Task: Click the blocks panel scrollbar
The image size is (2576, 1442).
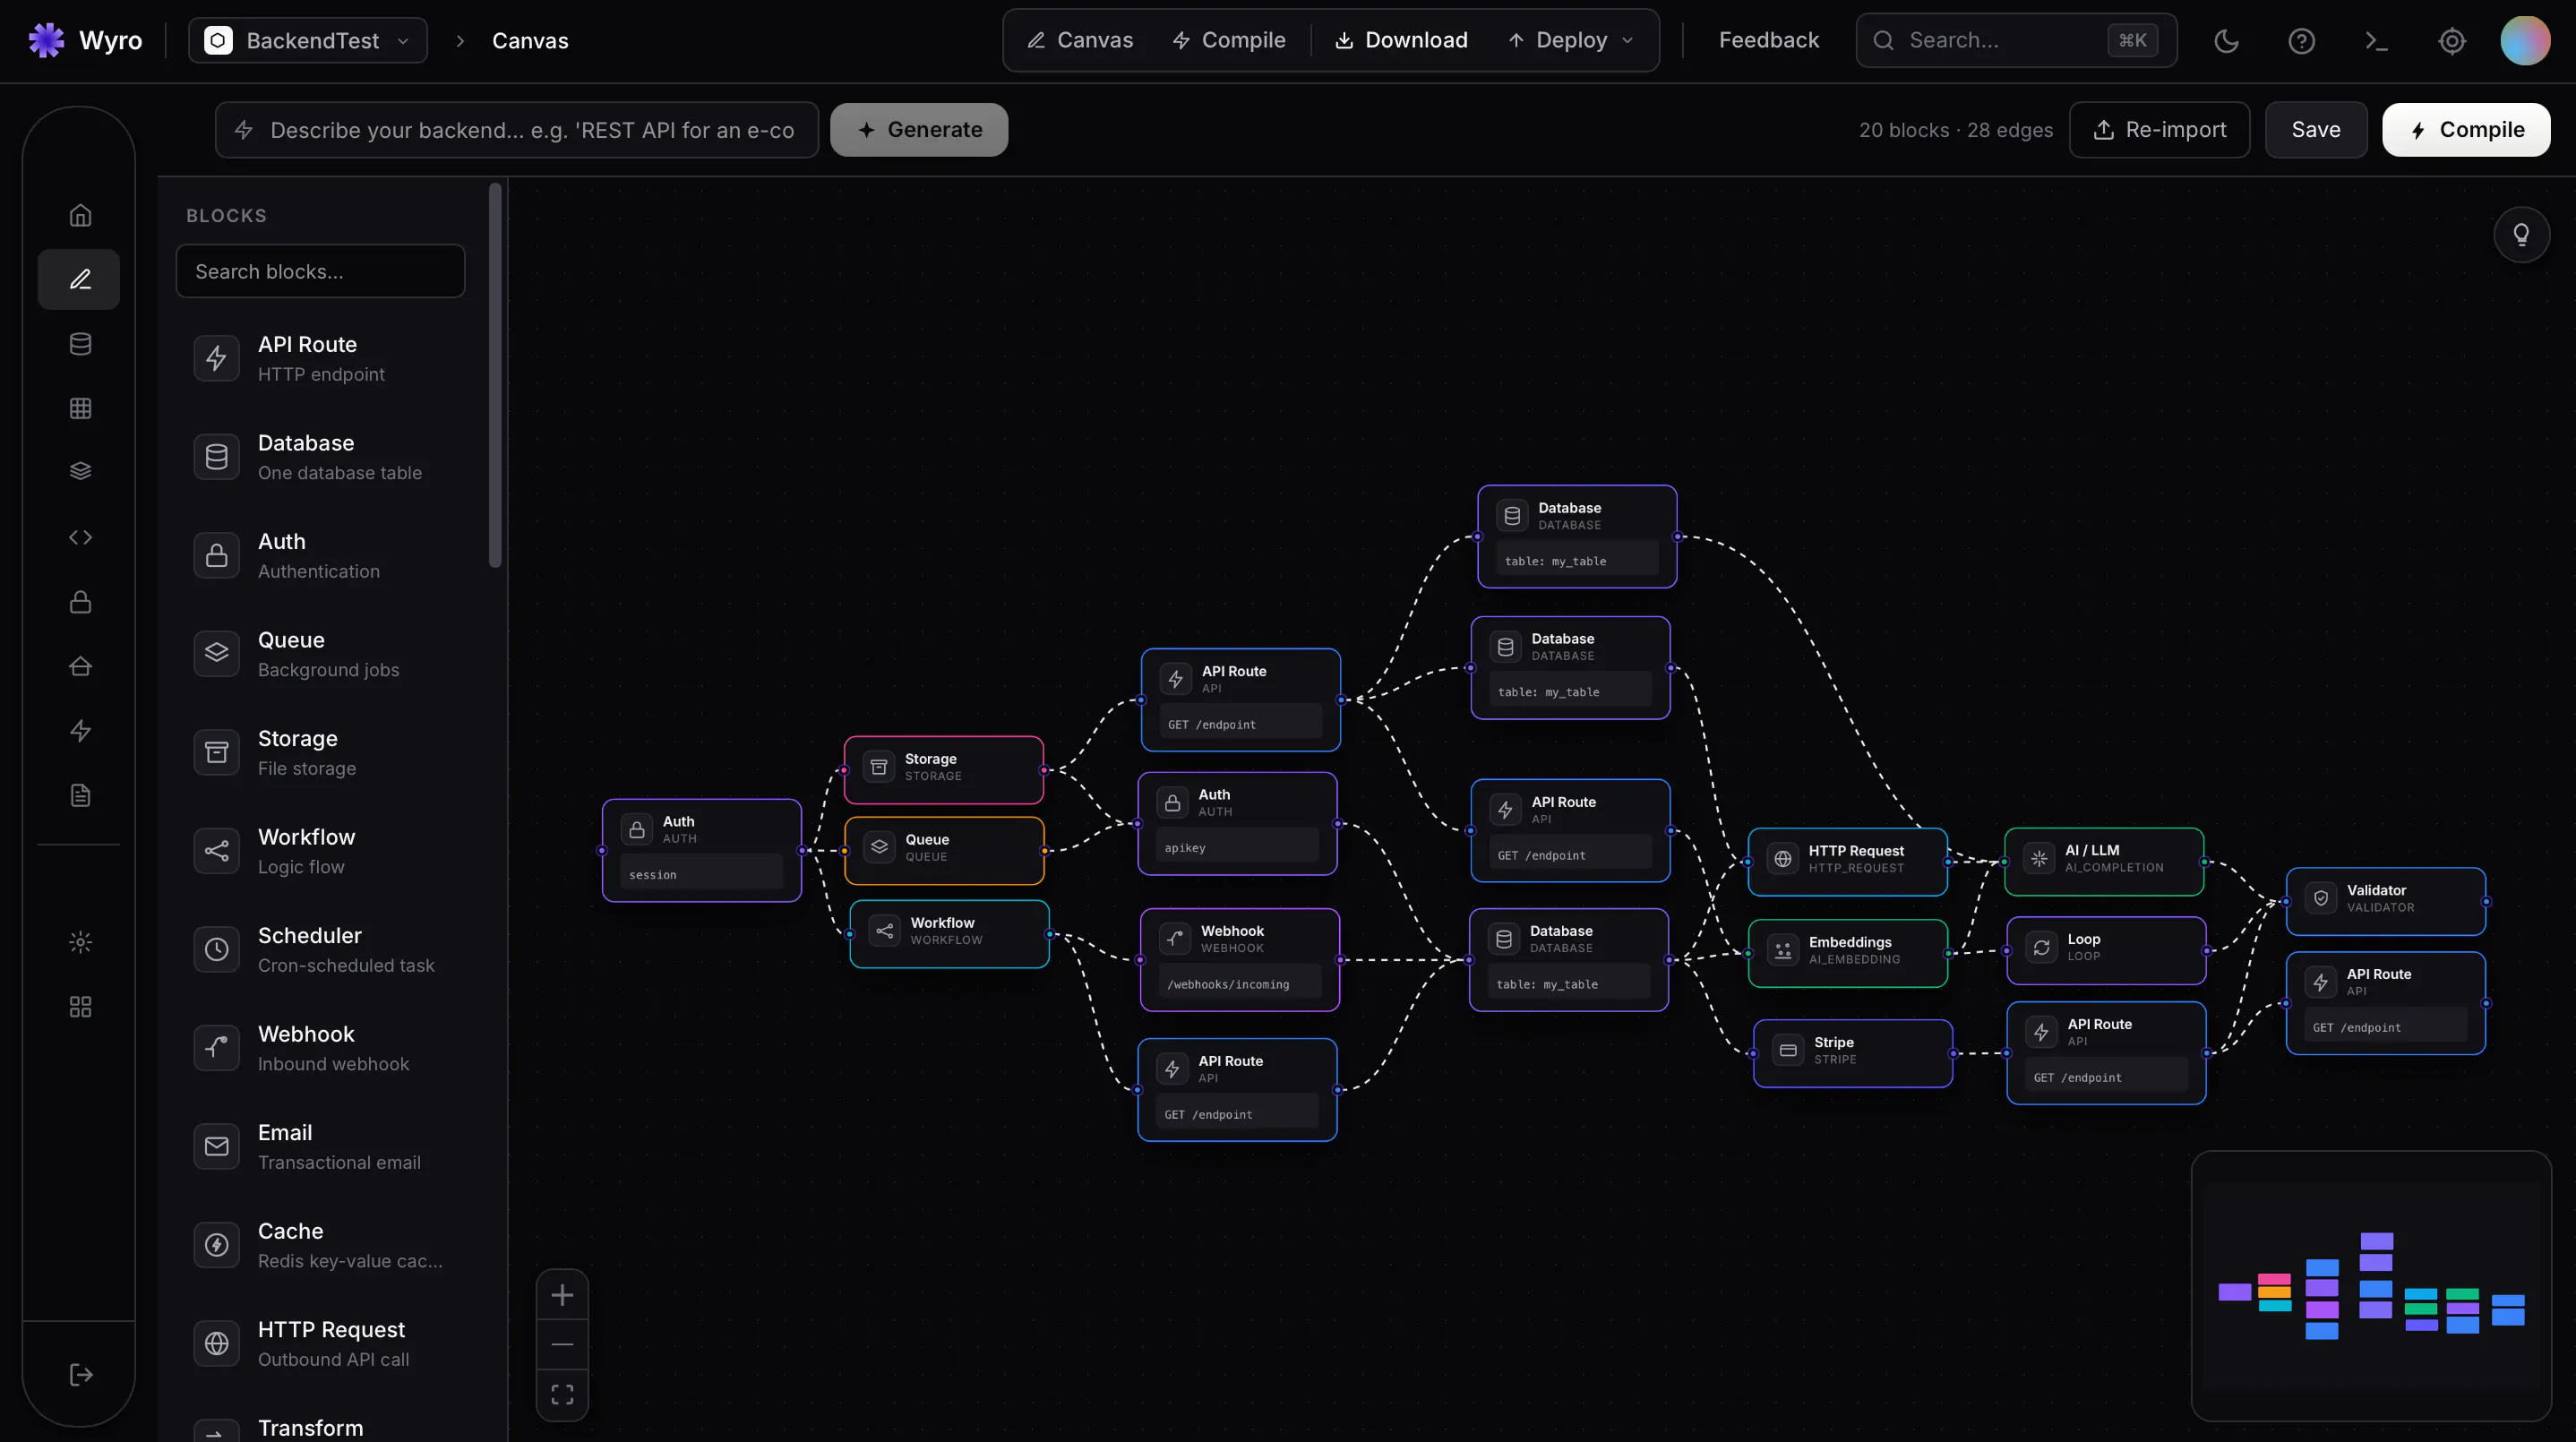Action: coord(494,375)
